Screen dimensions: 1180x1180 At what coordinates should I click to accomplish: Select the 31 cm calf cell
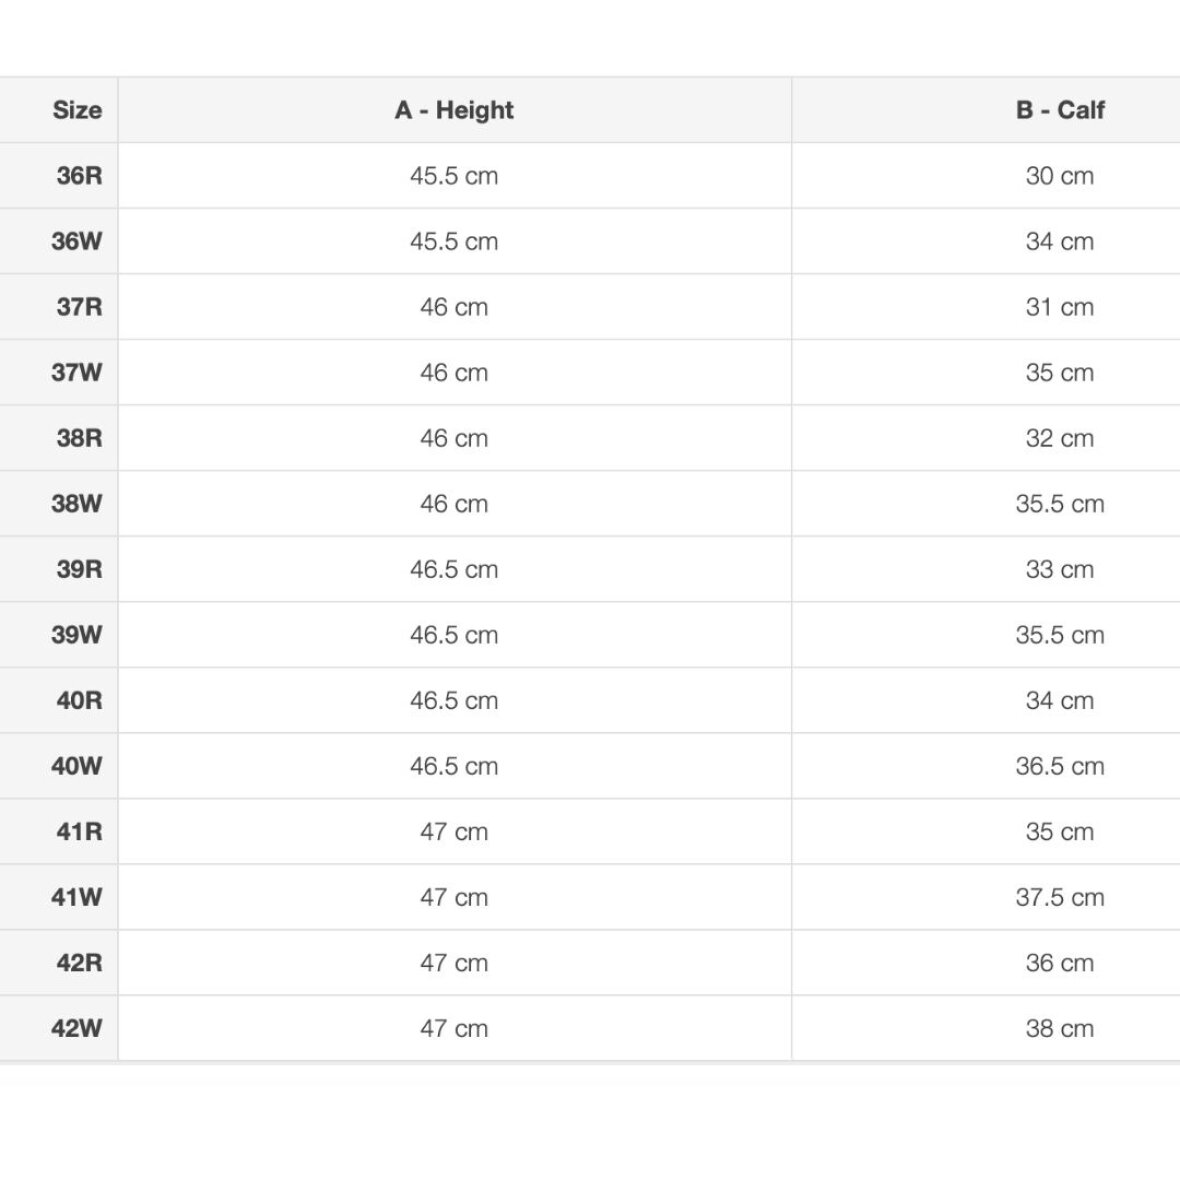click(1059, 307)
